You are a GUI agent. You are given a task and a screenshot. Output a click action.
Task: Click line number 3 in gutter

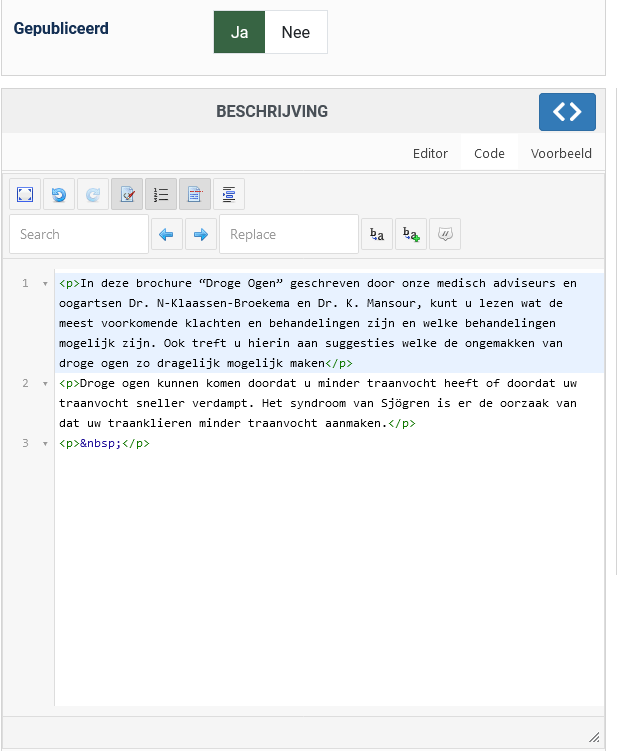25,444
